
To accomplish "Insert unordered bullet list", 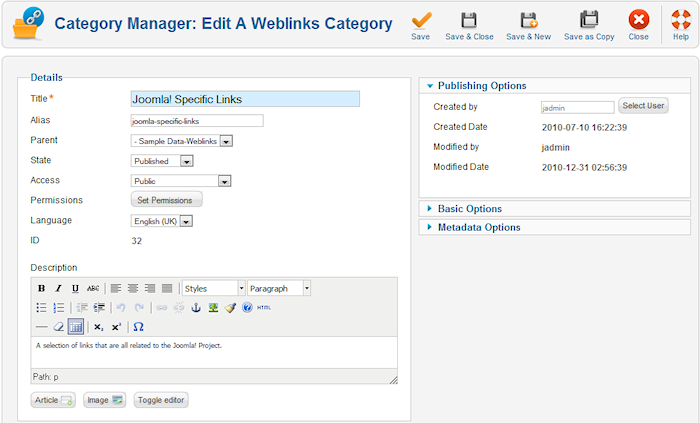I will click(x=41, y=307).
